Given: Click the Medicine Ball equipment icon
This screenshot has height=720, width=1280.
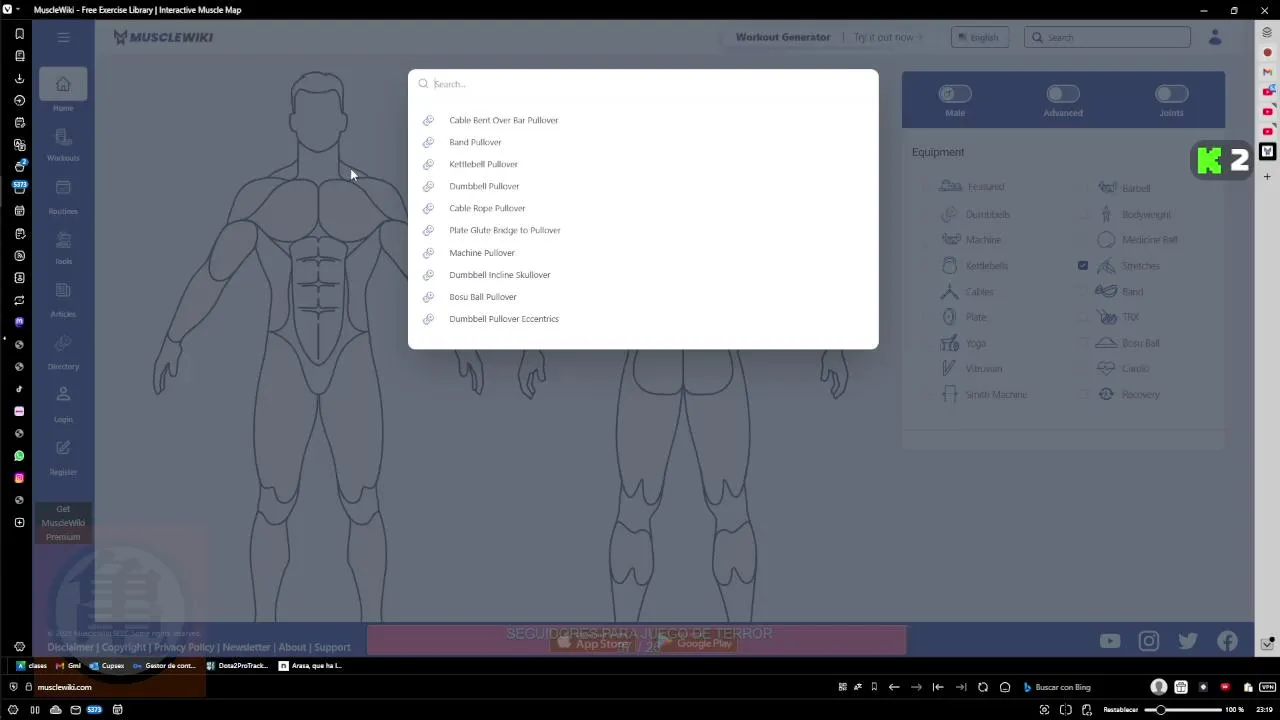Looking at the screenshot, I should coord(1106,240).
